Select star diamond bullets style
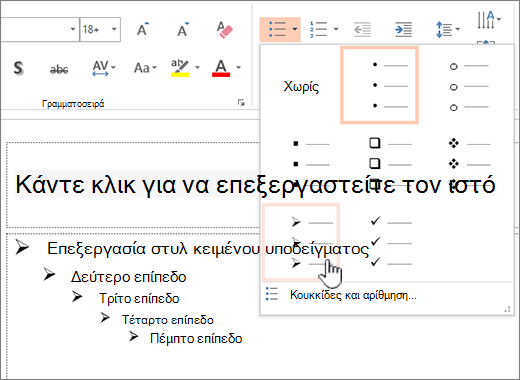 pyautogui.click(x=470, y=163)
